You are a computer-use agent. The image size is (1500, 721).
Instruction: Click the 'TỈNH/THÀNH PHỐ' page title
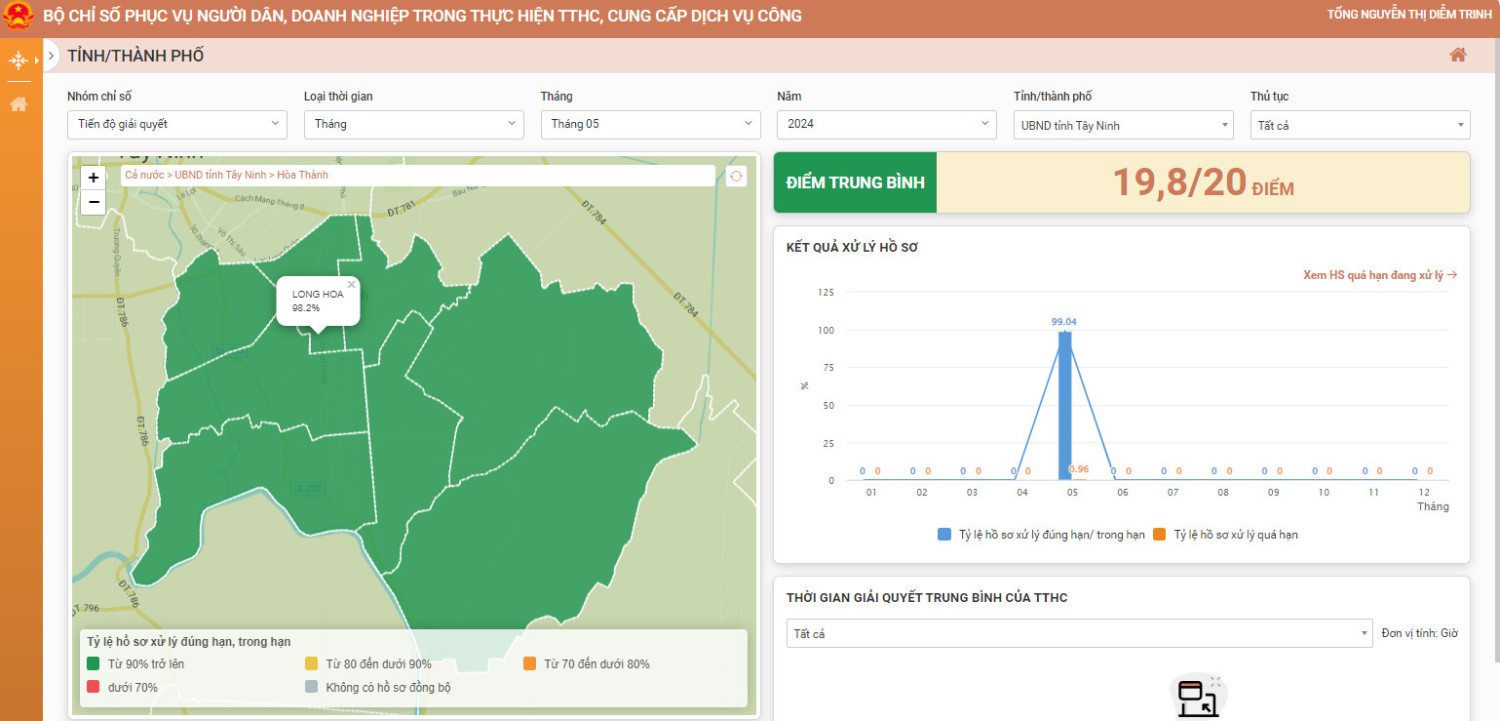tap(136, 56)
